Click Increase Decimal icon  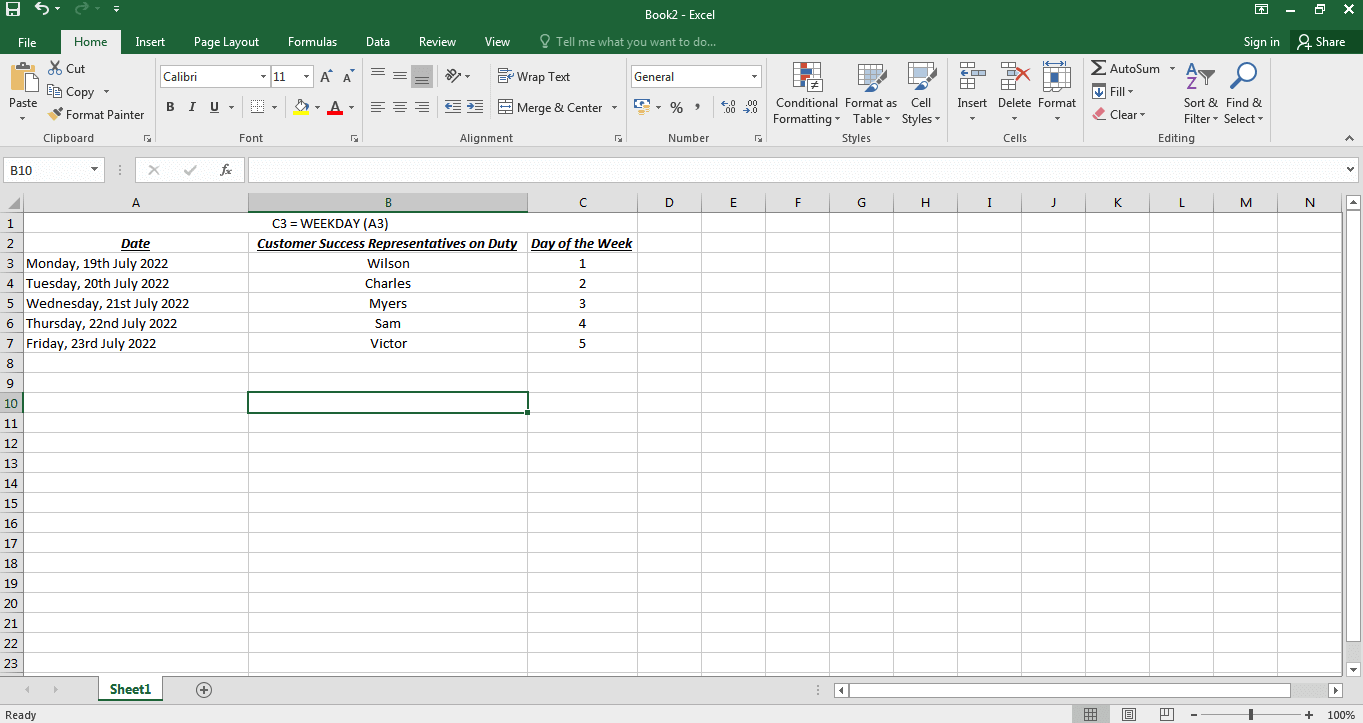coord(728,107)
